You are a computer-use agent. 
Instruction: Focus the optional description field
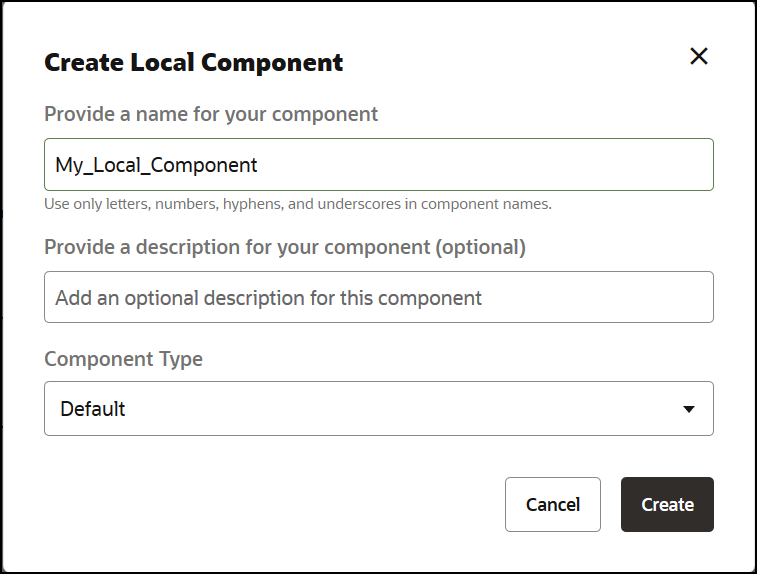tap(378, 297)
